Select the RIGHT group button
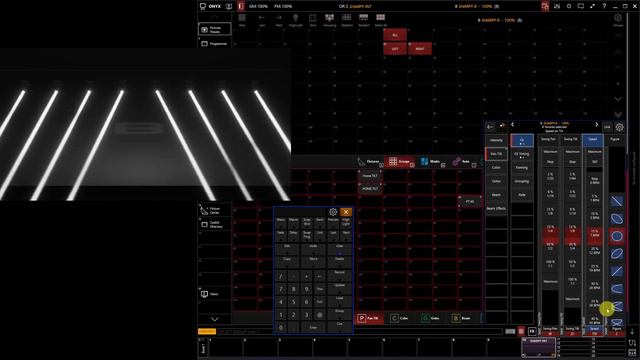The height and width of the screenshot is (360, 640). click(420, 49)
